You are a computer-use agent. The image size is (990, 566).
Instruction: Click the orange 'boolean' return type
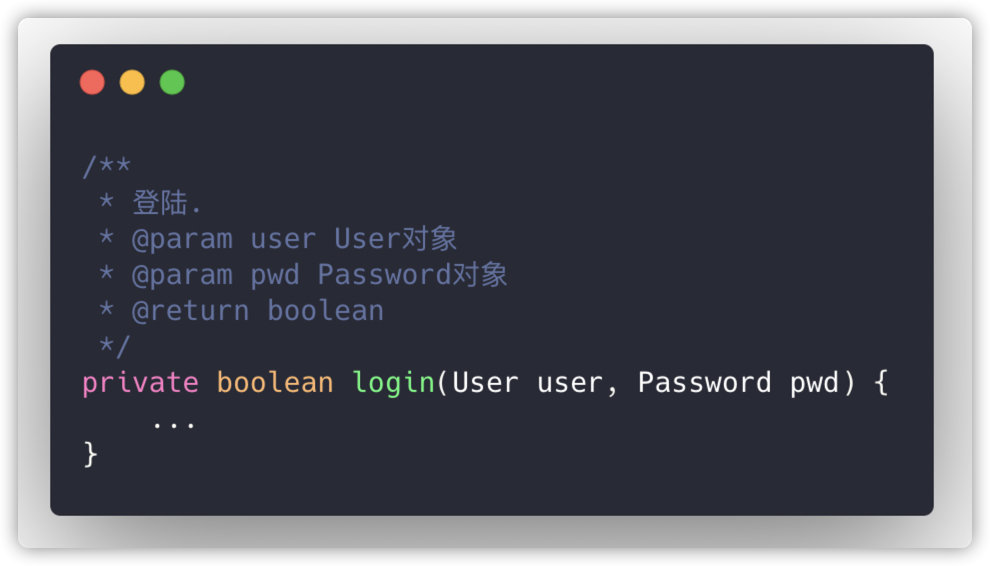point(275,383)
